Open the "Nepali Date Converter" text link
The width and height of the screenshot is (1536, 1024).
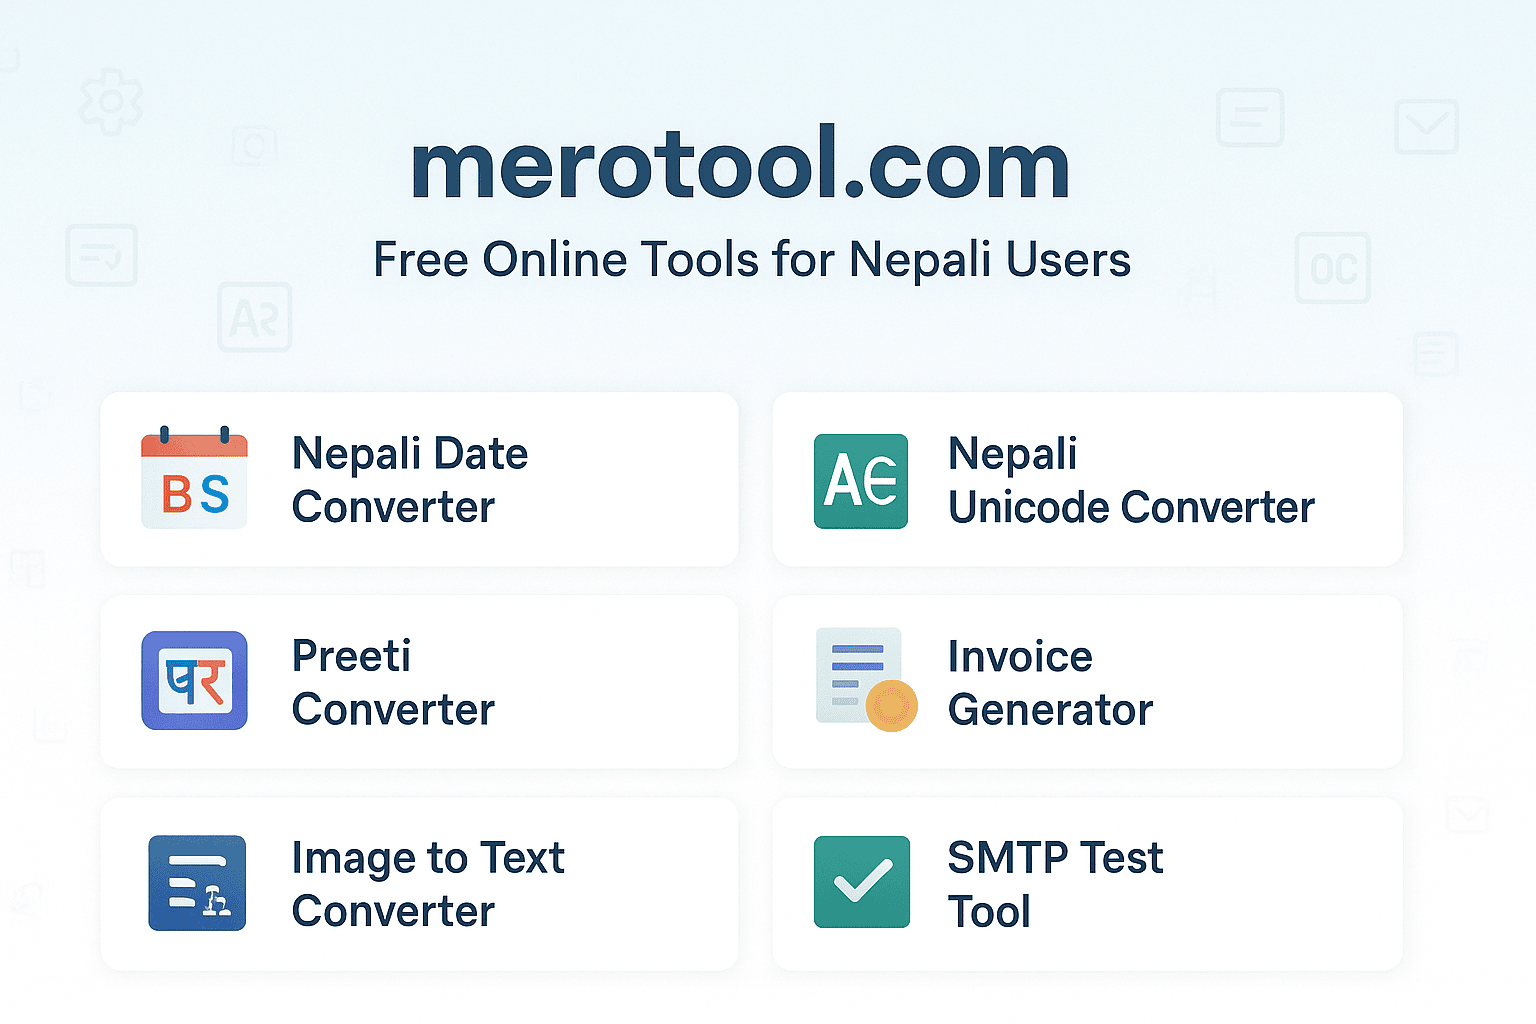[x=409, y=480]
